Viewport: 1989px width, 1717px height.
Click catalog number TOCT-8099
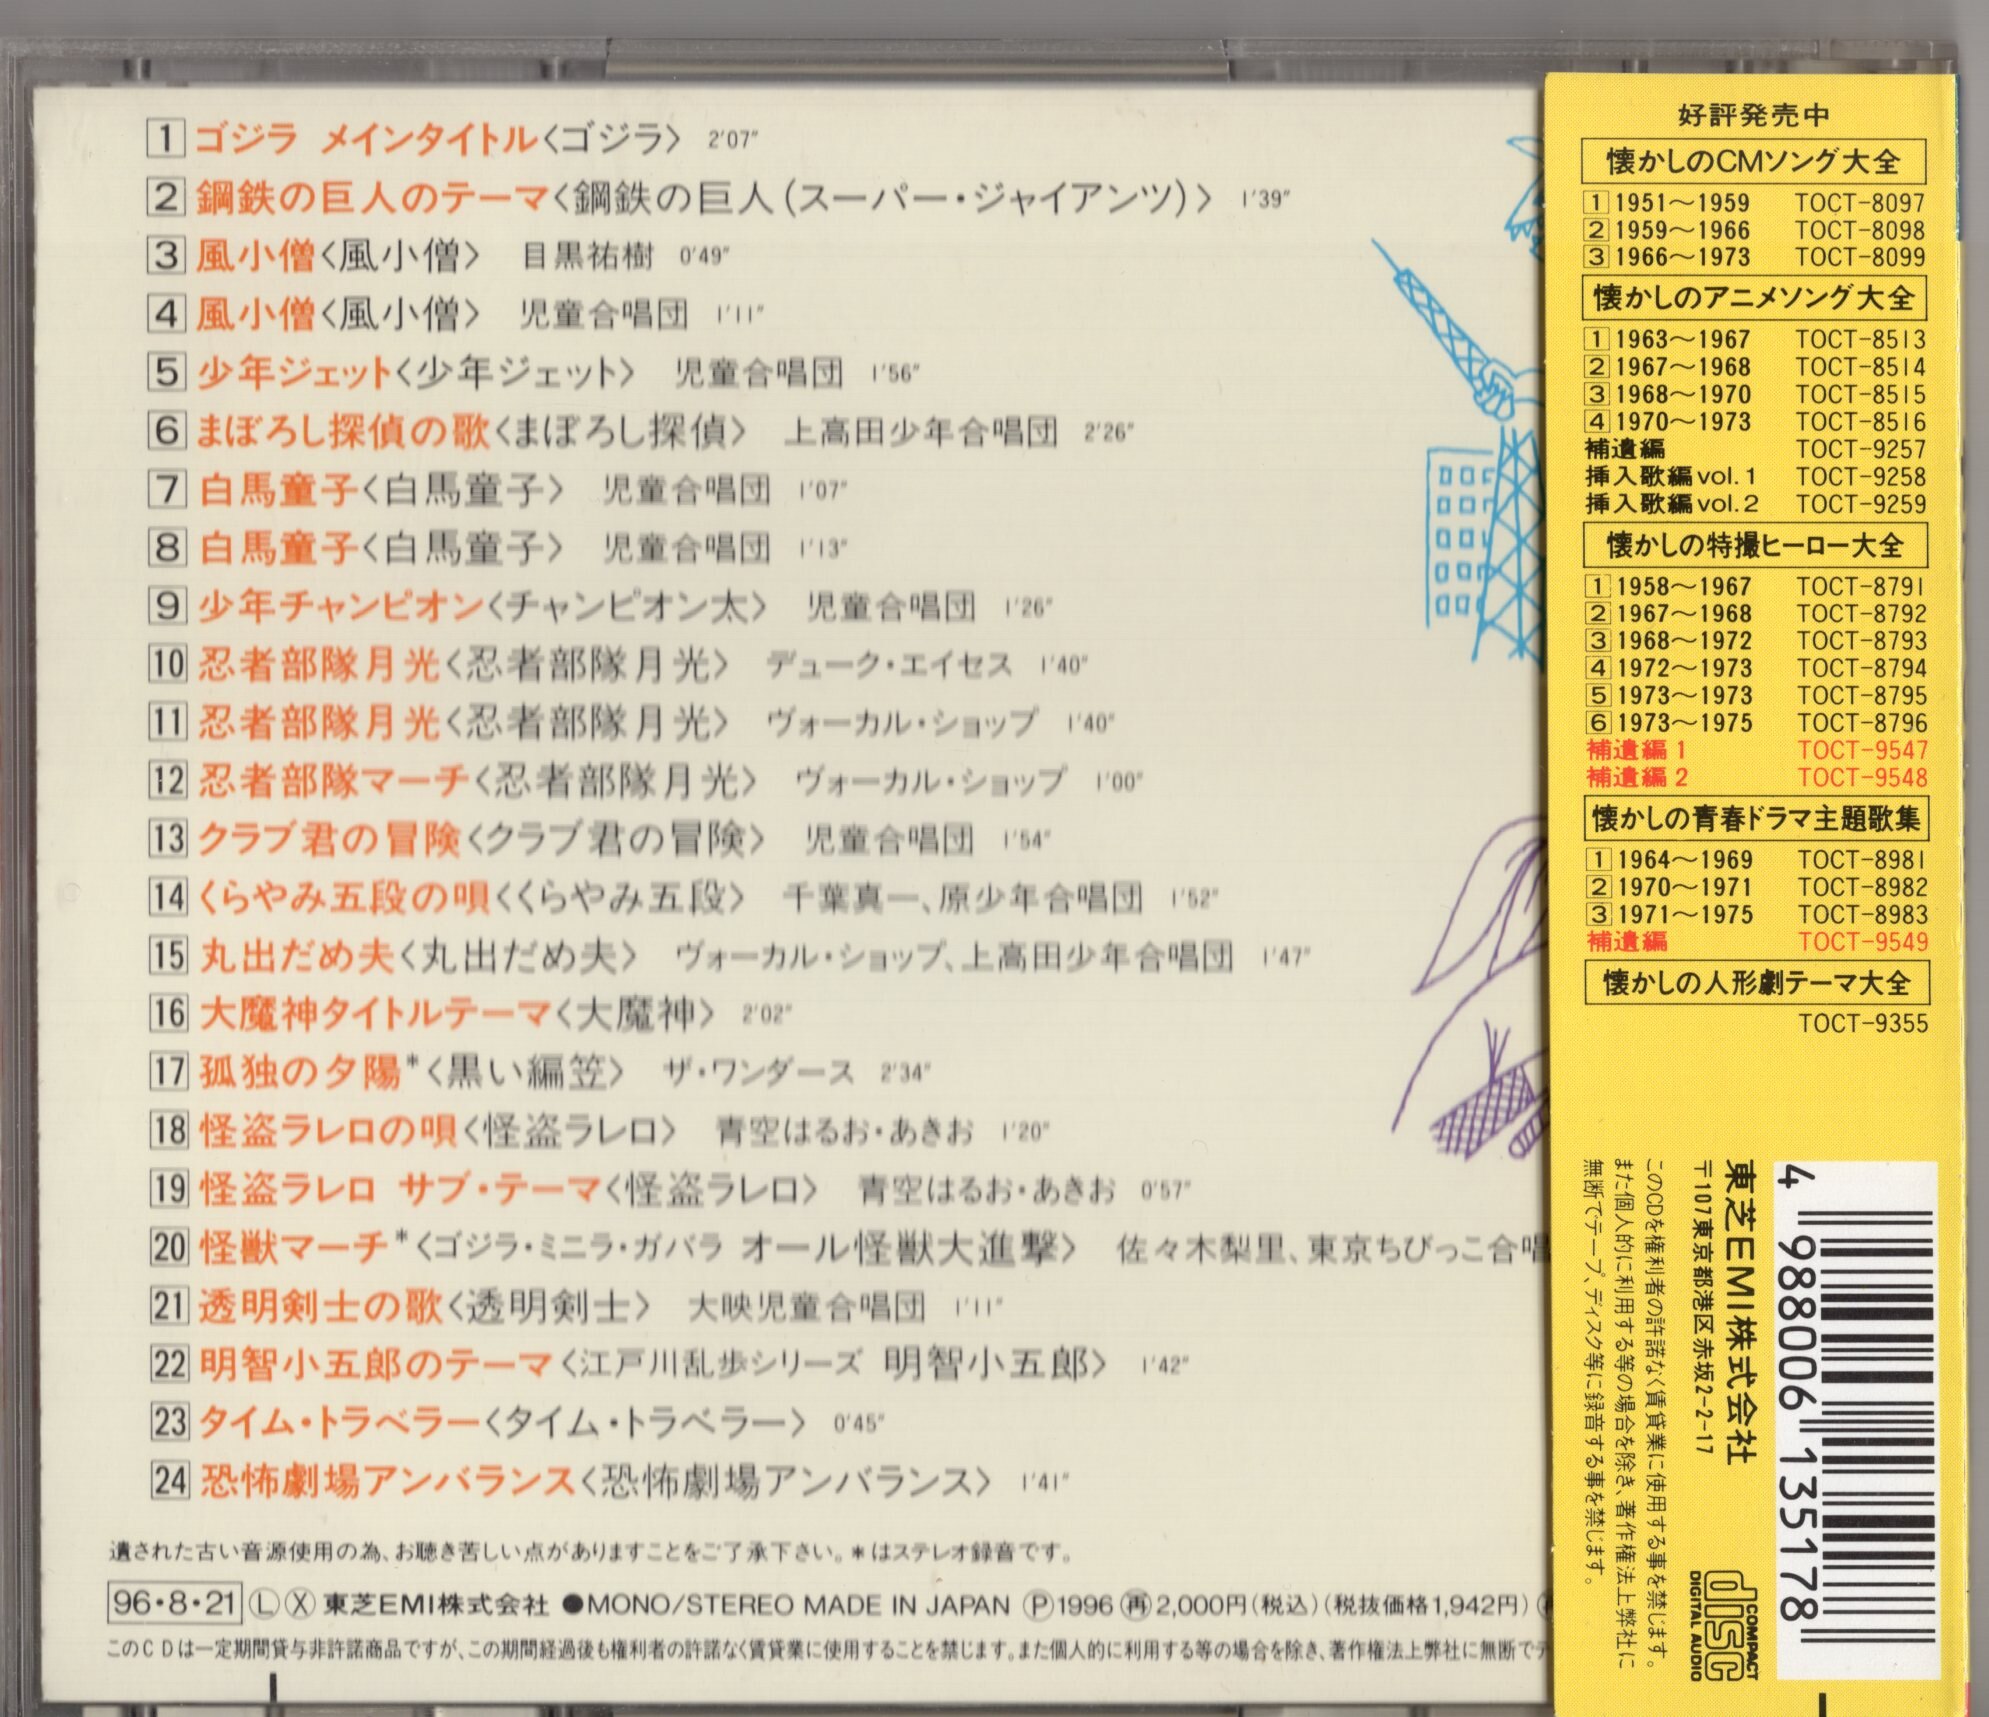coord(1860,257)
